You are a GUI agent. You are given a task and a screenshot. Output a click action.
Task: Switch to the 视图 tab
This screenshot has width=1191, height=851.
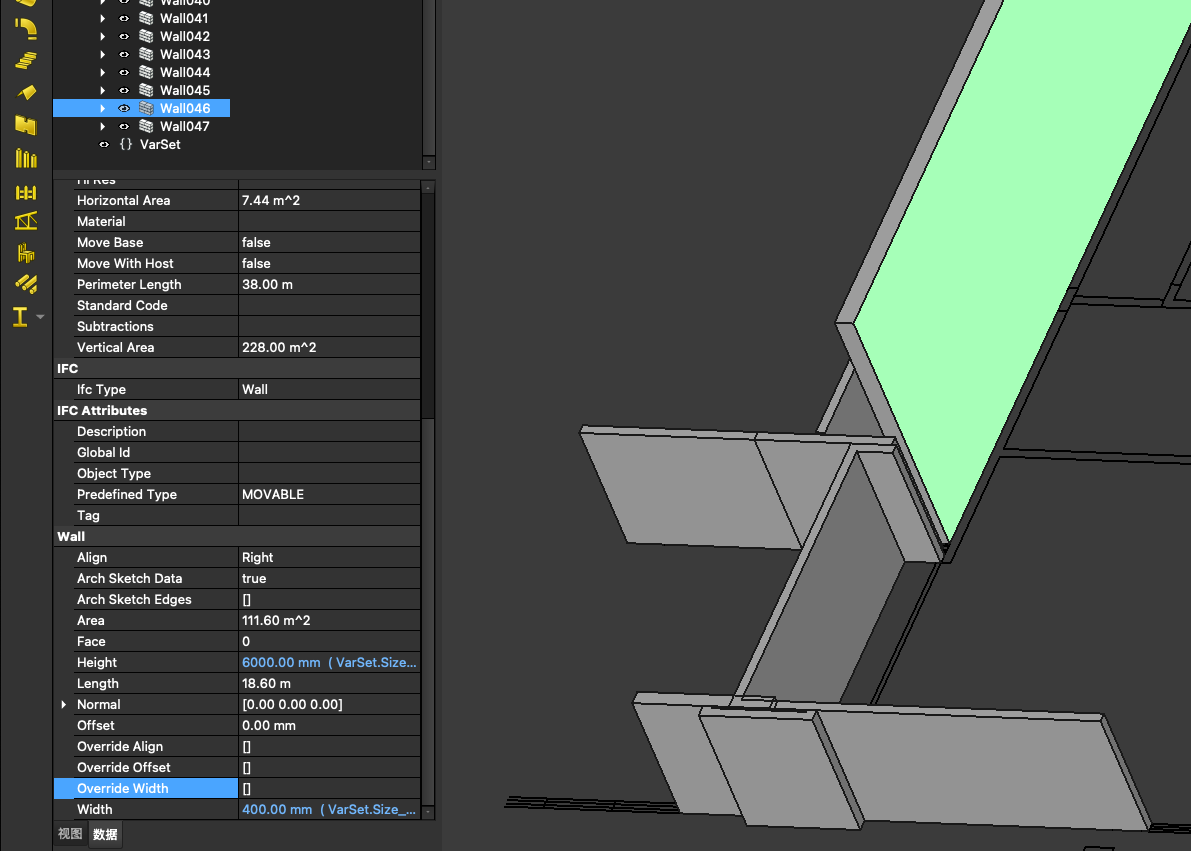pos(70,834)
